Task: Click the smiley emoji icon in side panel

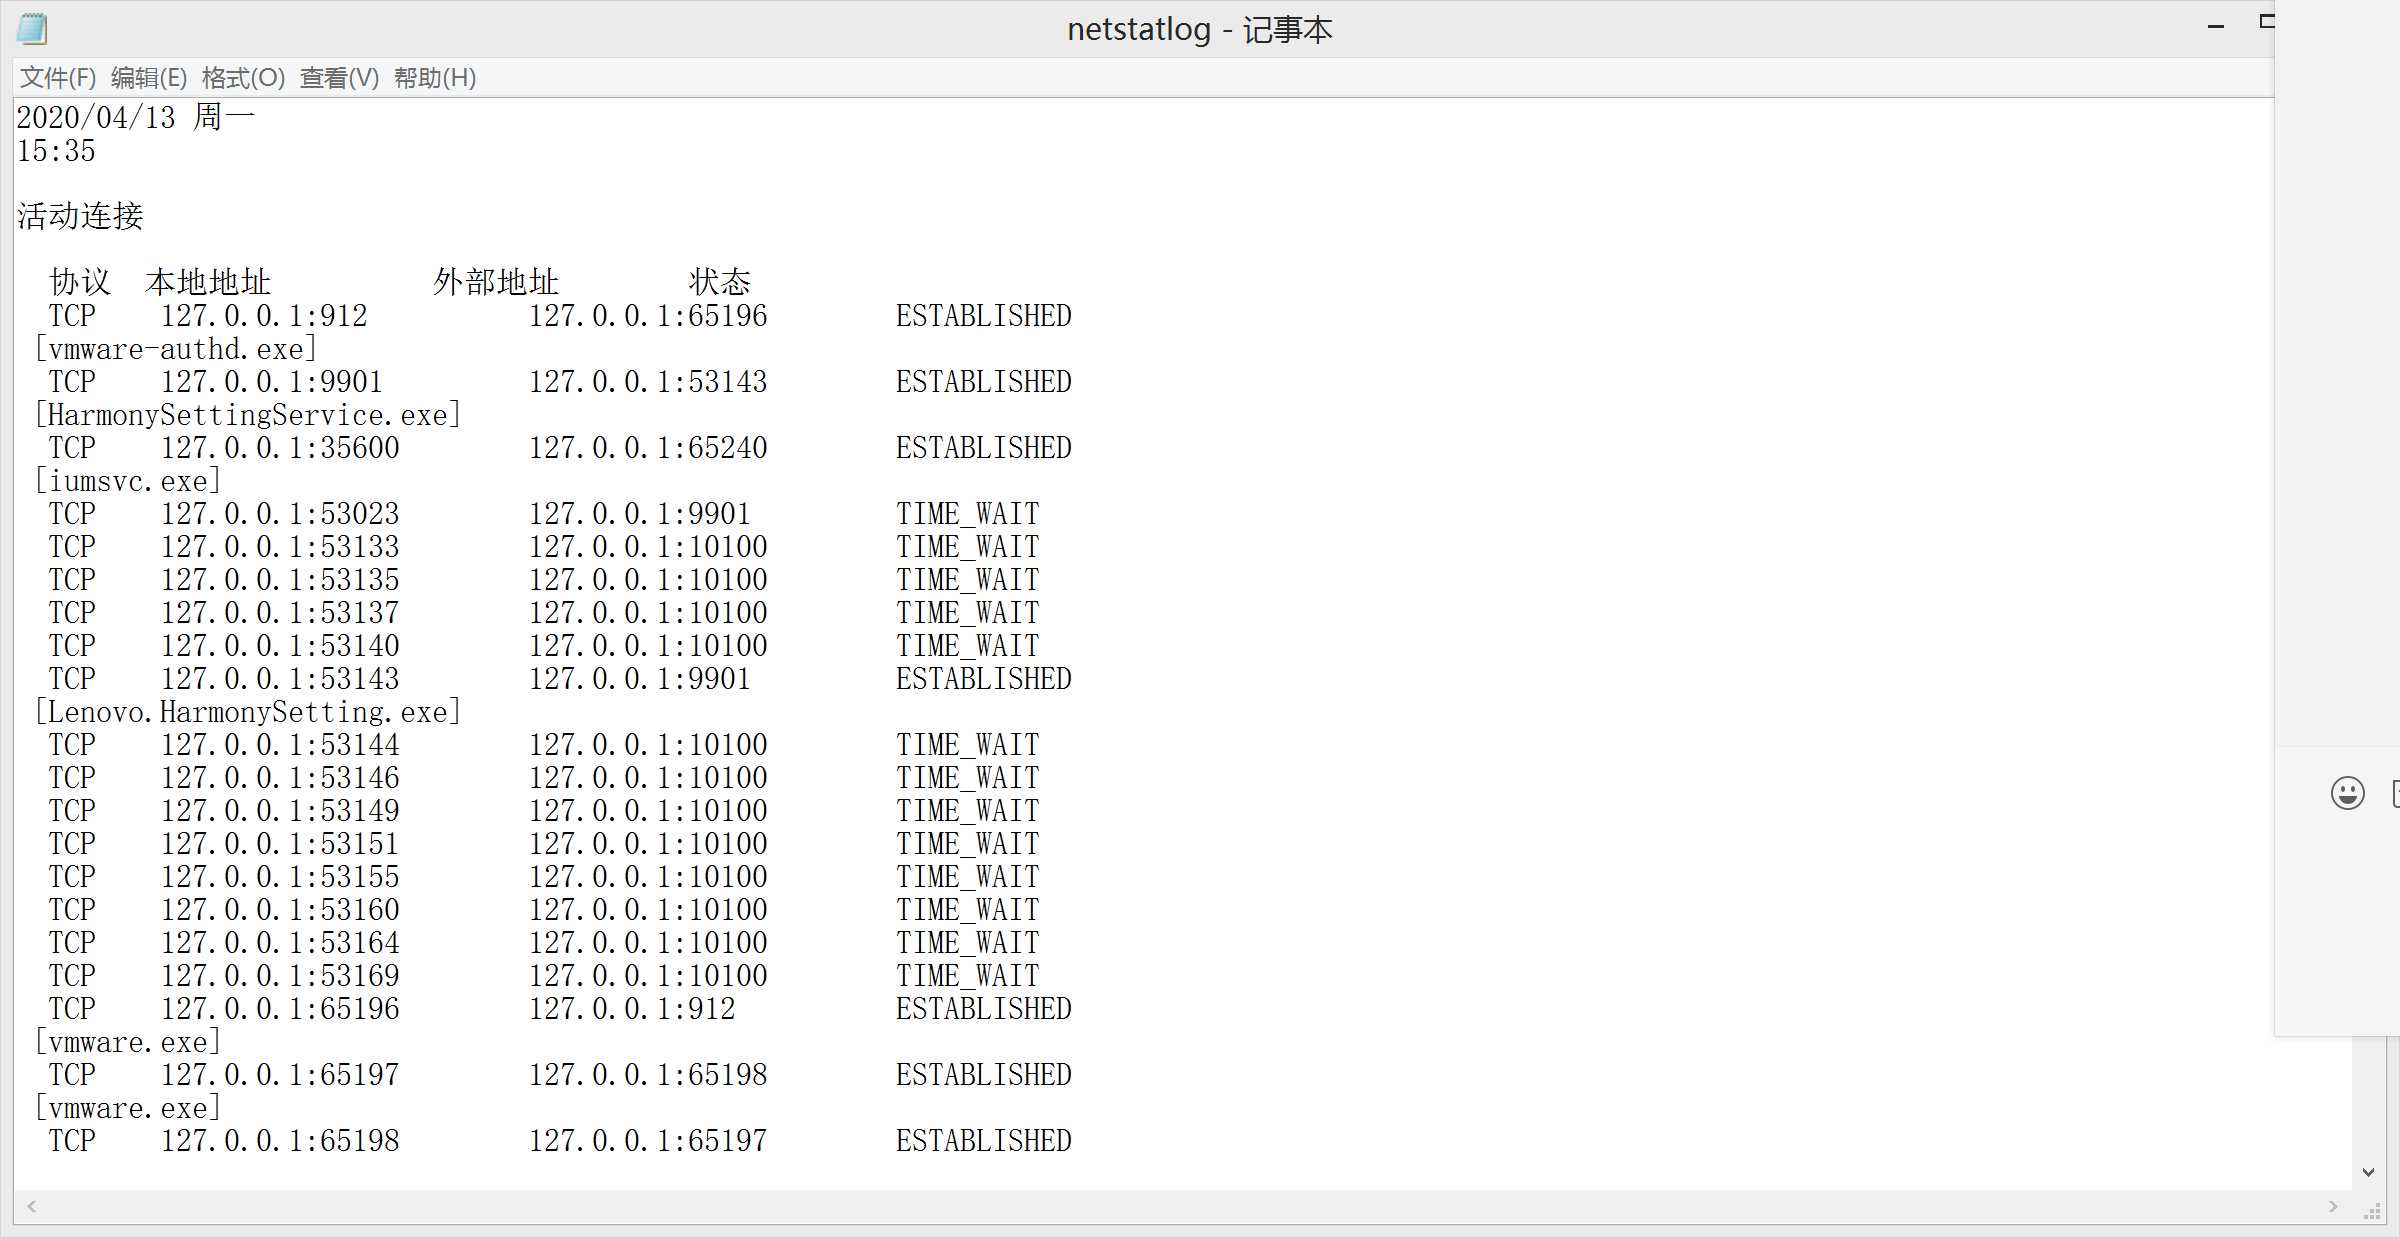Action: tap(2347, 793)
